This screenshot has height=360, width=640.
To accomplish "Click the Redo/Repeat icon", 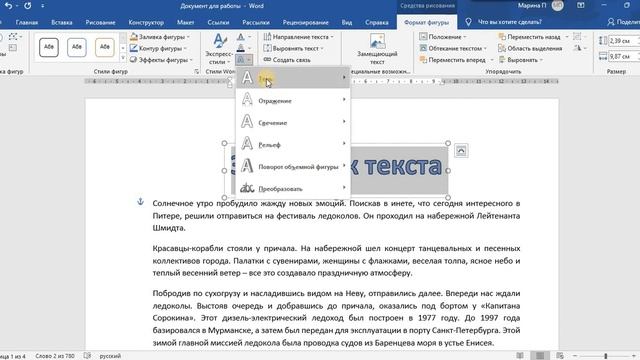I will pos(27,6).
